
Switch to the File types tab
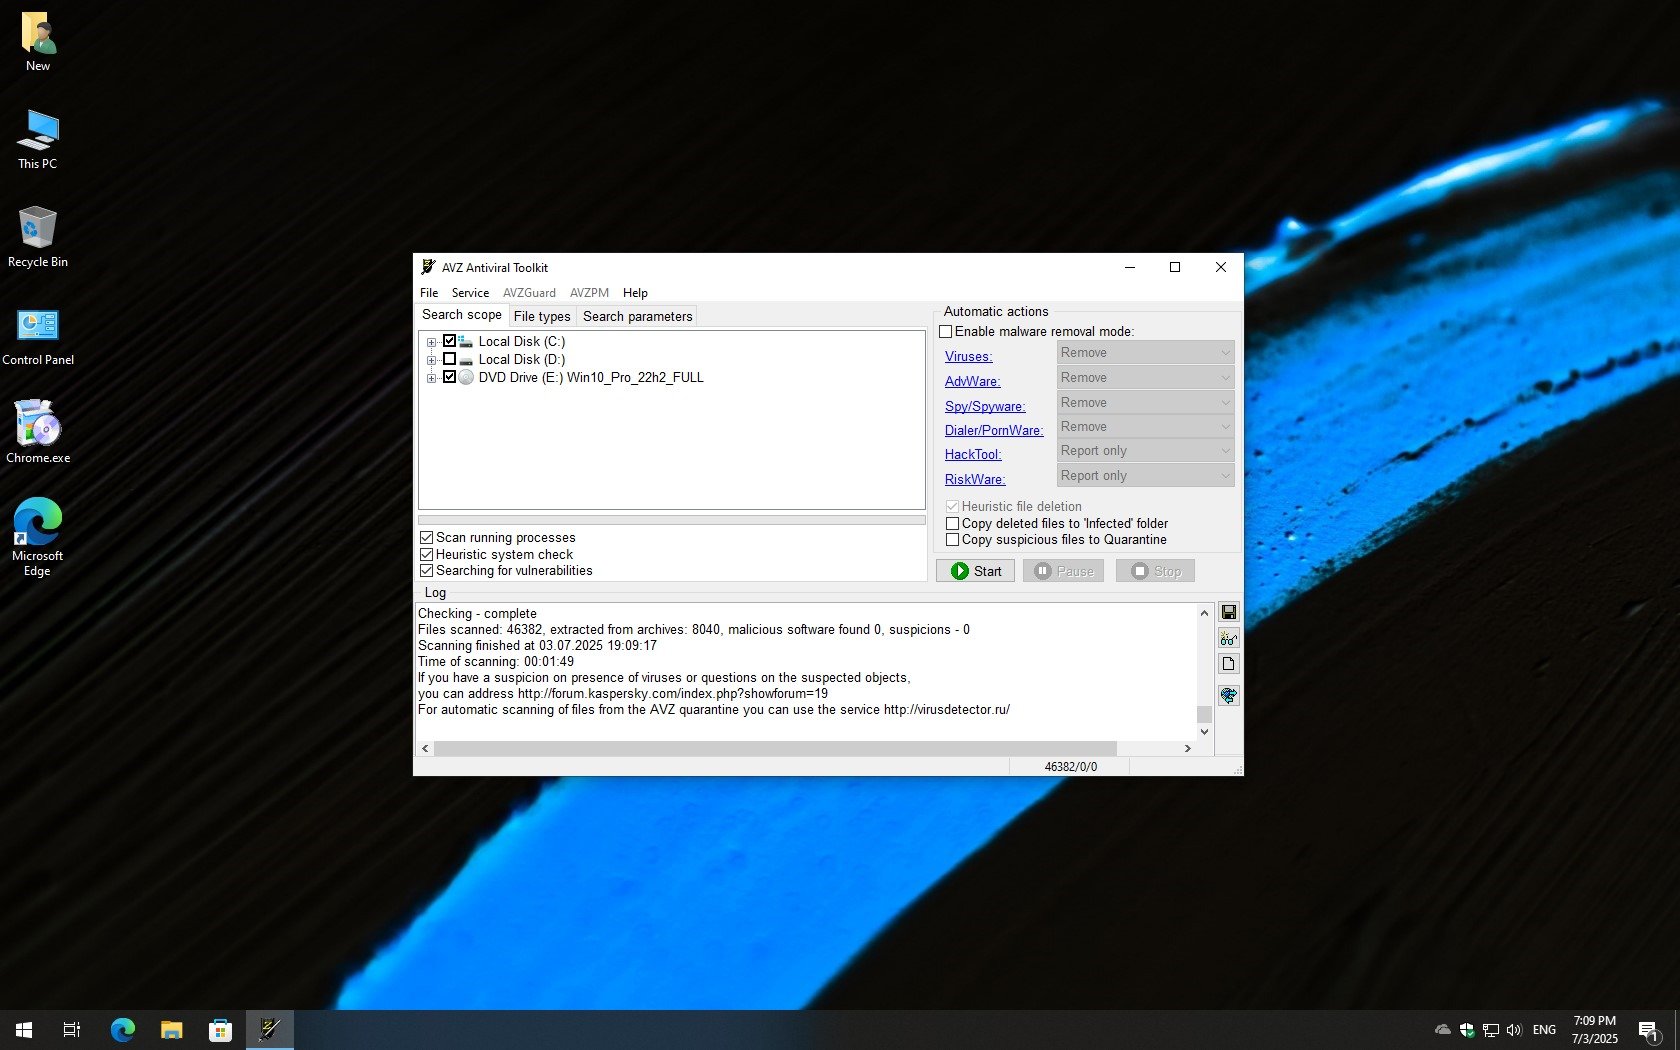pyautogui.click(x=541, y=316)
